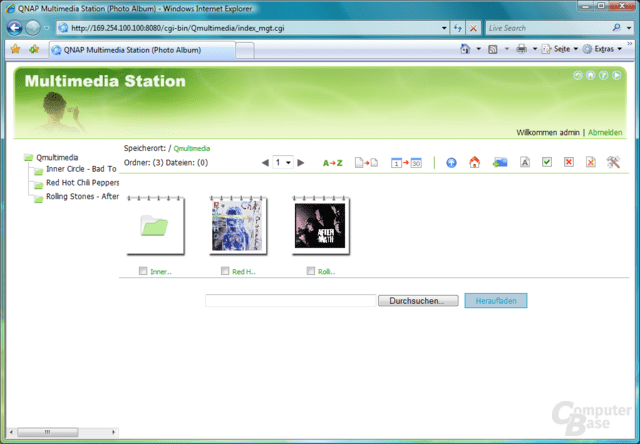Sort albums alphabetically with A→Z icon
This screenshot has width=640, height=444.
pos(333,163)
